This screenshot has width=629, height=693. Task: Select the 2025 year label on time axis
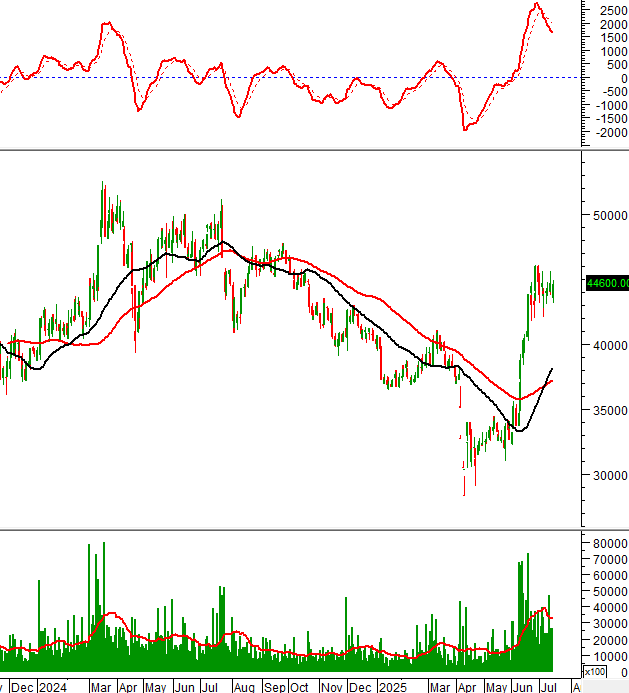(392, 687)
